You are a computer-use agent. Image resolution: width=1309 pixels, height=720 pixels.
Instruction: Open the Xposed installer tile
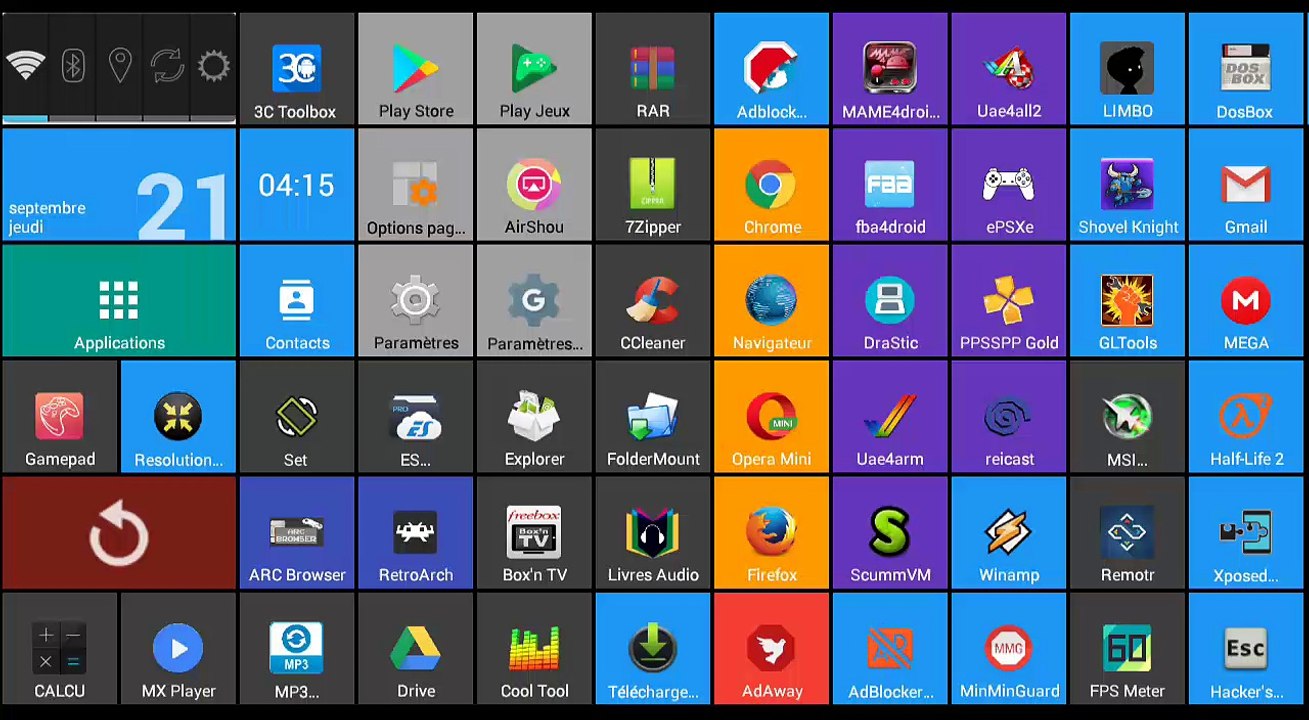coord(1246,533)
